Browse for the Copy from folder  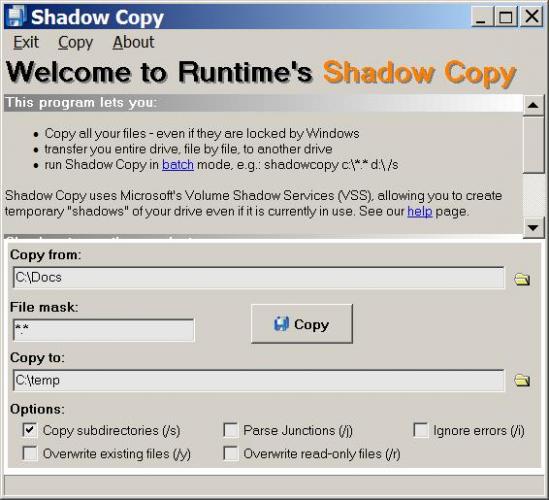coord(522,279)
